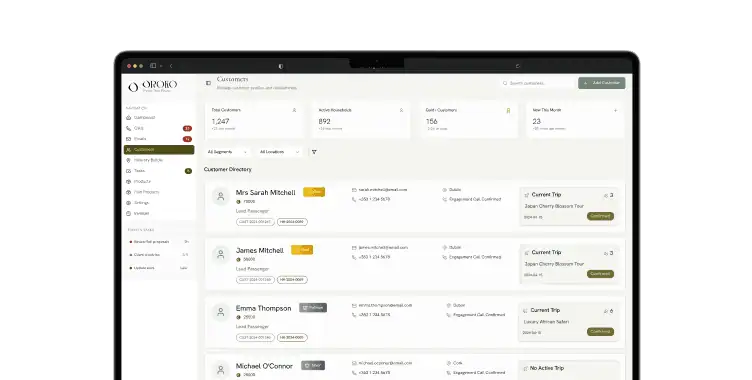This screenshot has height=380, width=752.
Task: Open Michael O'Connor's name
Action: (264, 366)
